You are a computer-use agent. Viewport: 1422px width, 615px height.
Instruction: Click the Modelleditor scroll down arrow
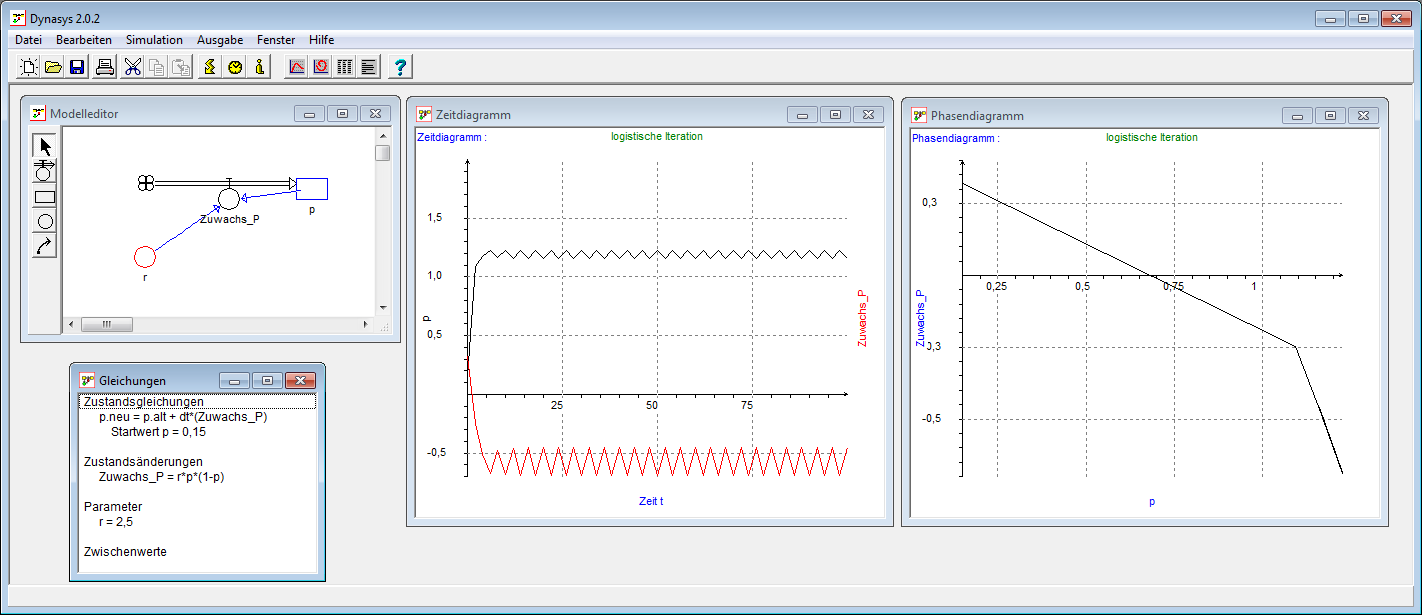pos(382,308)
